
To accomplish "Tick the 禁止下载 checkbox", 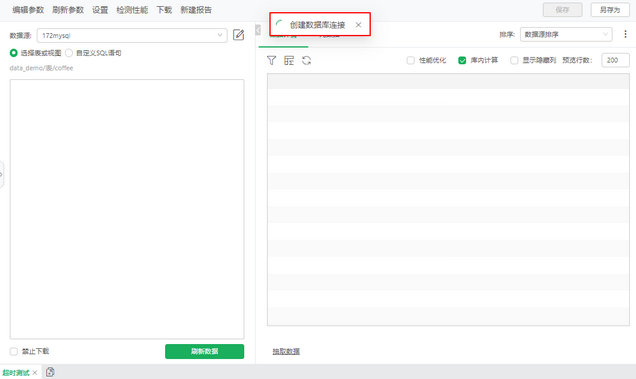I will point(14,351).
